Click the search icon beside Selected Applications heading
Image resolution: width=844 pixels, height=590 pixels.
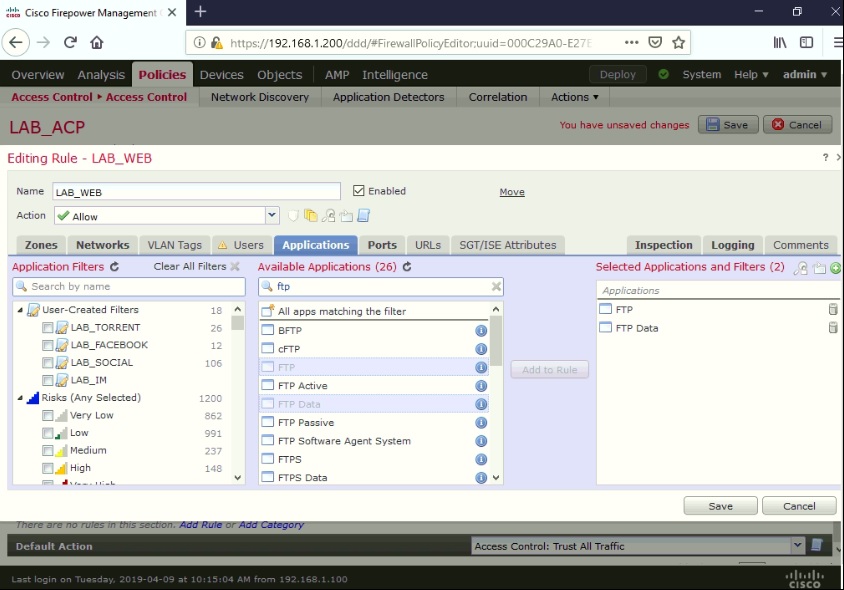(x=800, y=268)
